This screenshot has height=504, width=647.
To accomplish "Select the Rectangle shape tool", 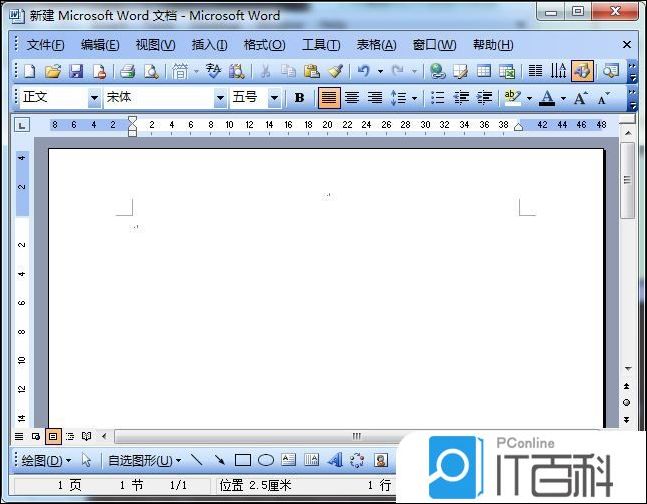I will coord(243,459).
